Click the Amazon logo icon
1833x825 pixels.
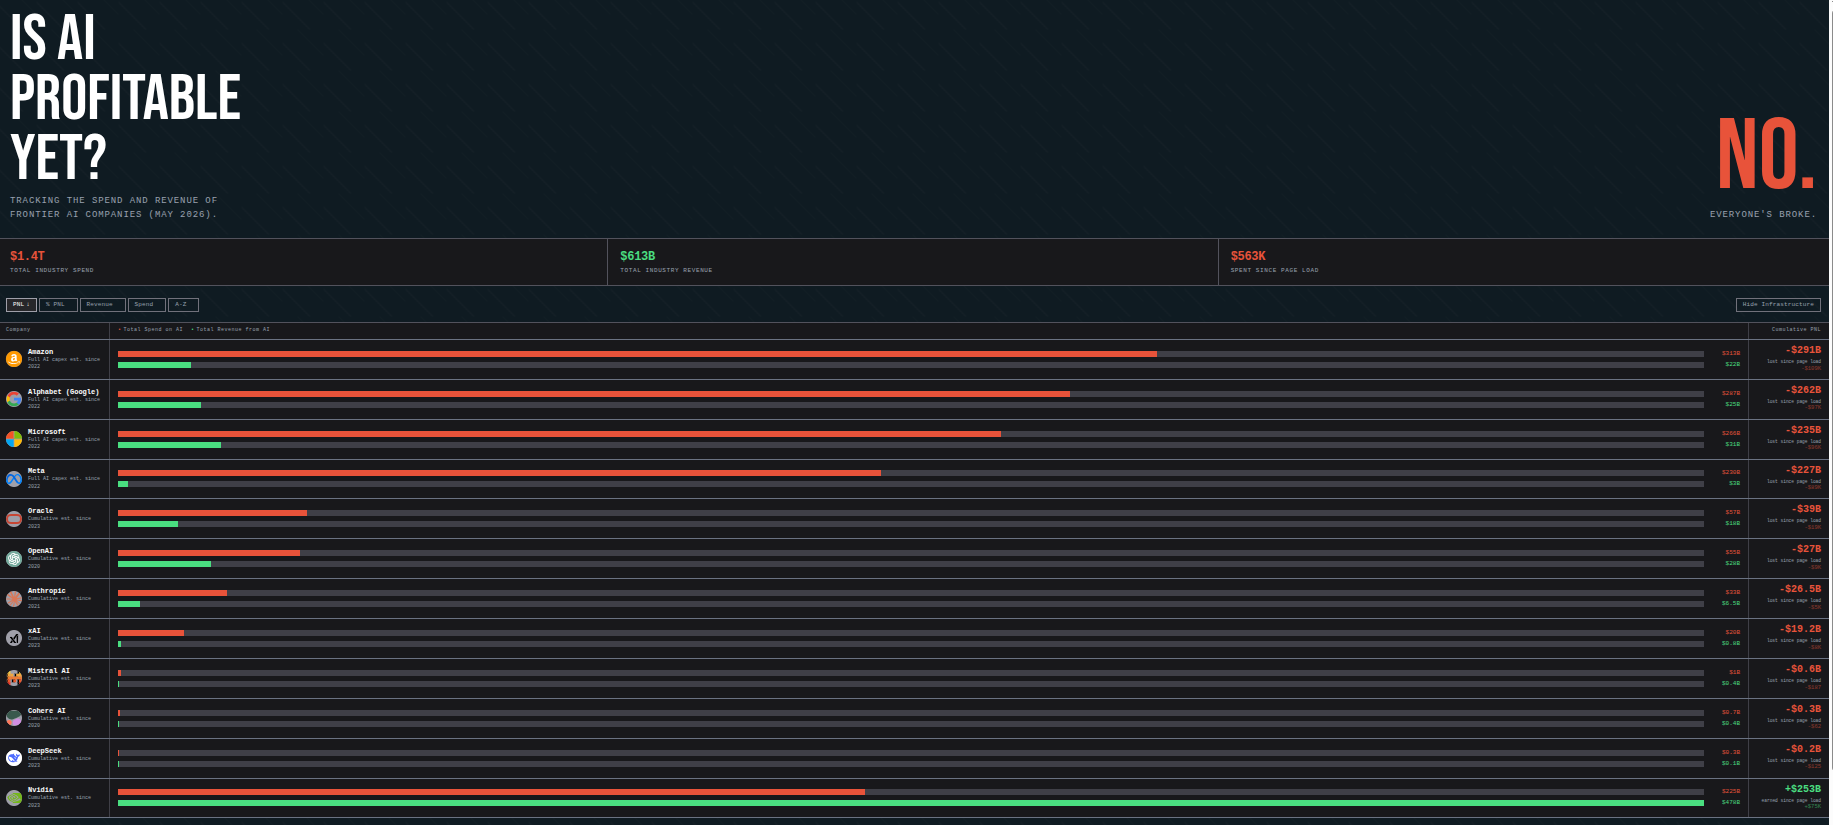(x=14, y=359)
